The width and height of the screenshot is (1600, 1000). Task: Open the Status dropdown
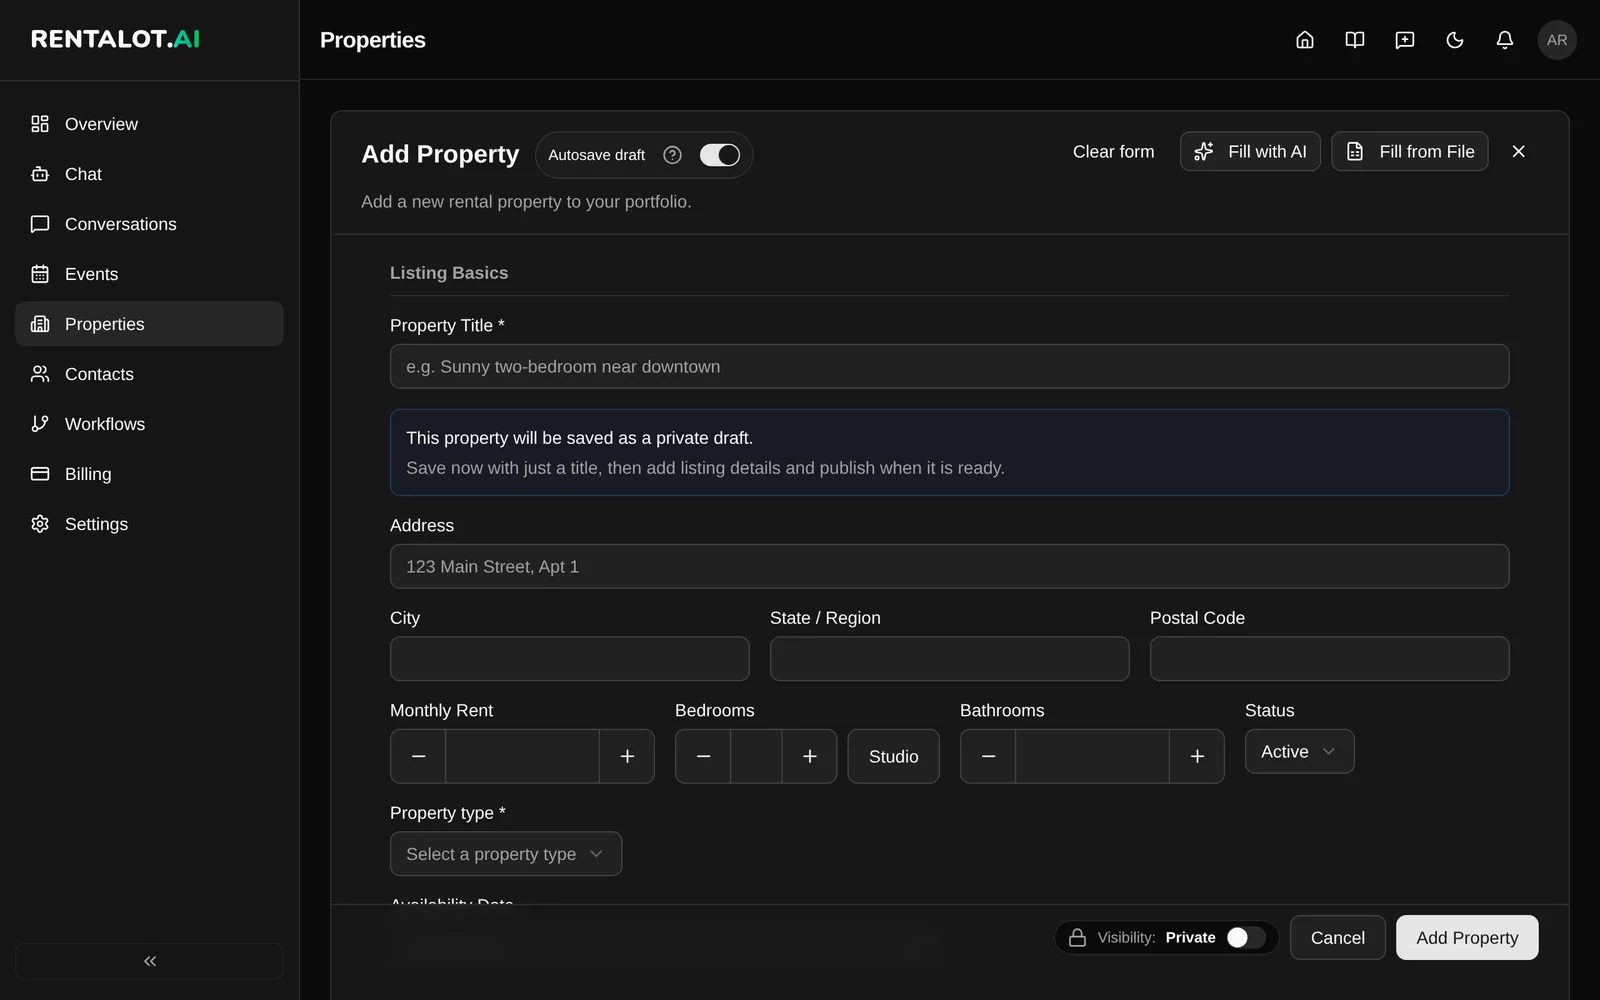tap(1300, 751)
